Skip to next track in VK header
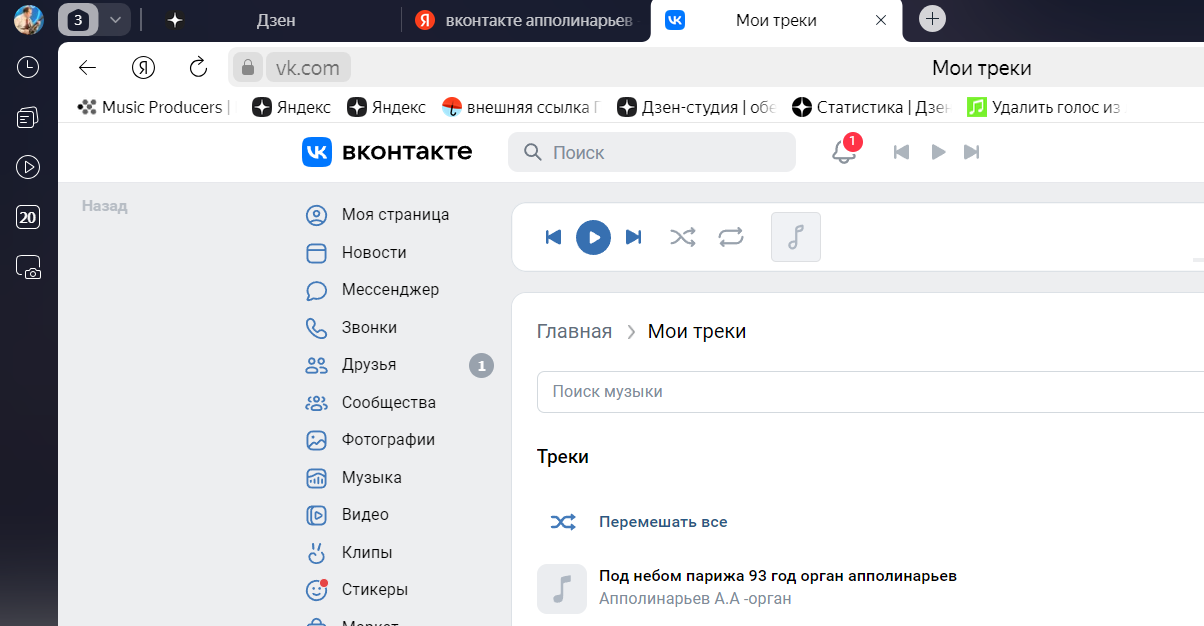The image size is (1204, 626). pos(971,152)
